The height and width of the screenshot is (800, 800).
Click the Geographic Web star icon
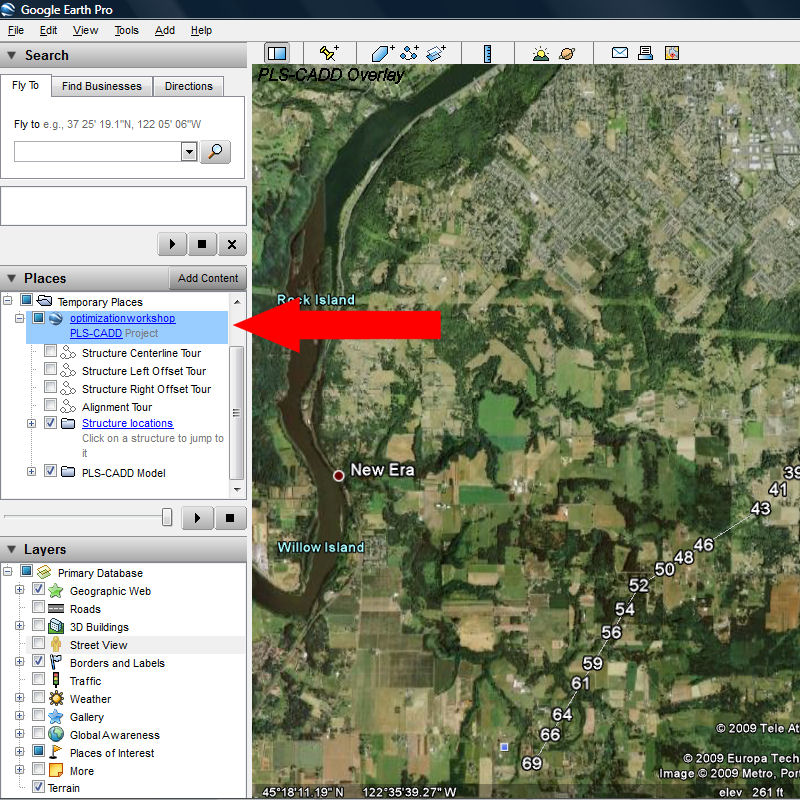click(56, 591)
